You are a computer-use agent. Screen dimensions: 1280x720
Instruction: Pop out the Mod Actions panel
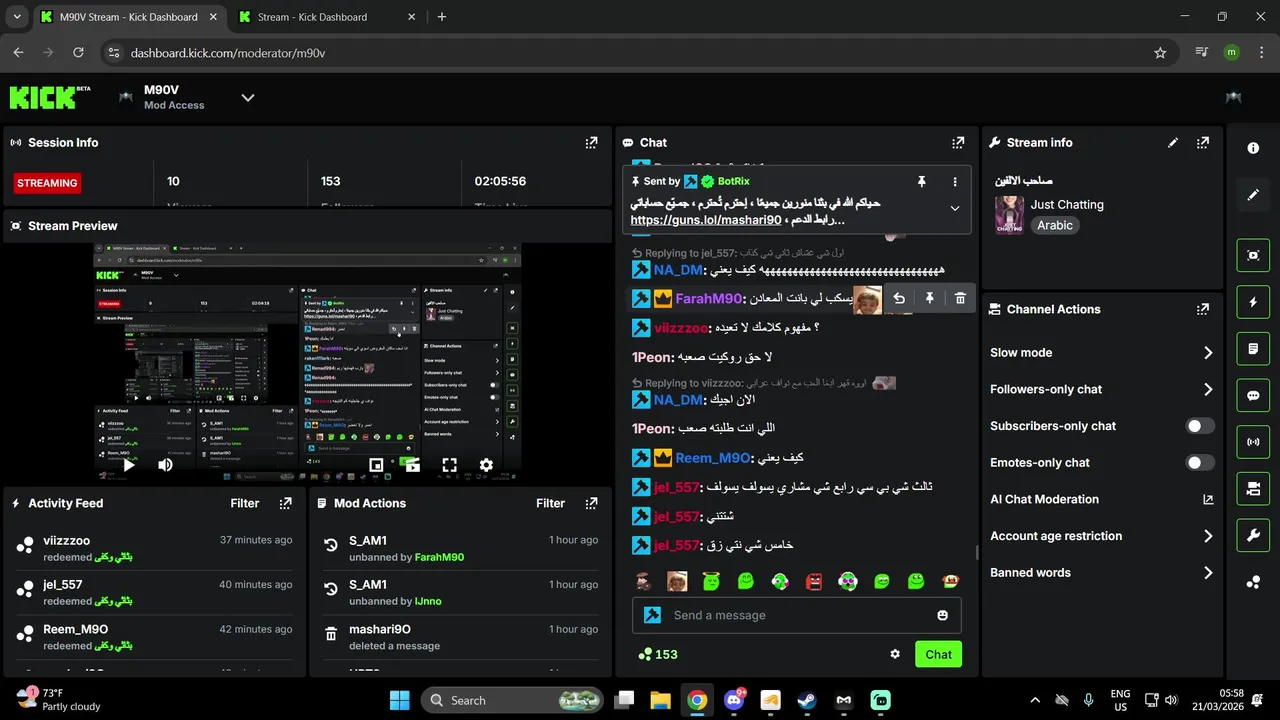(x=591, y=504)
